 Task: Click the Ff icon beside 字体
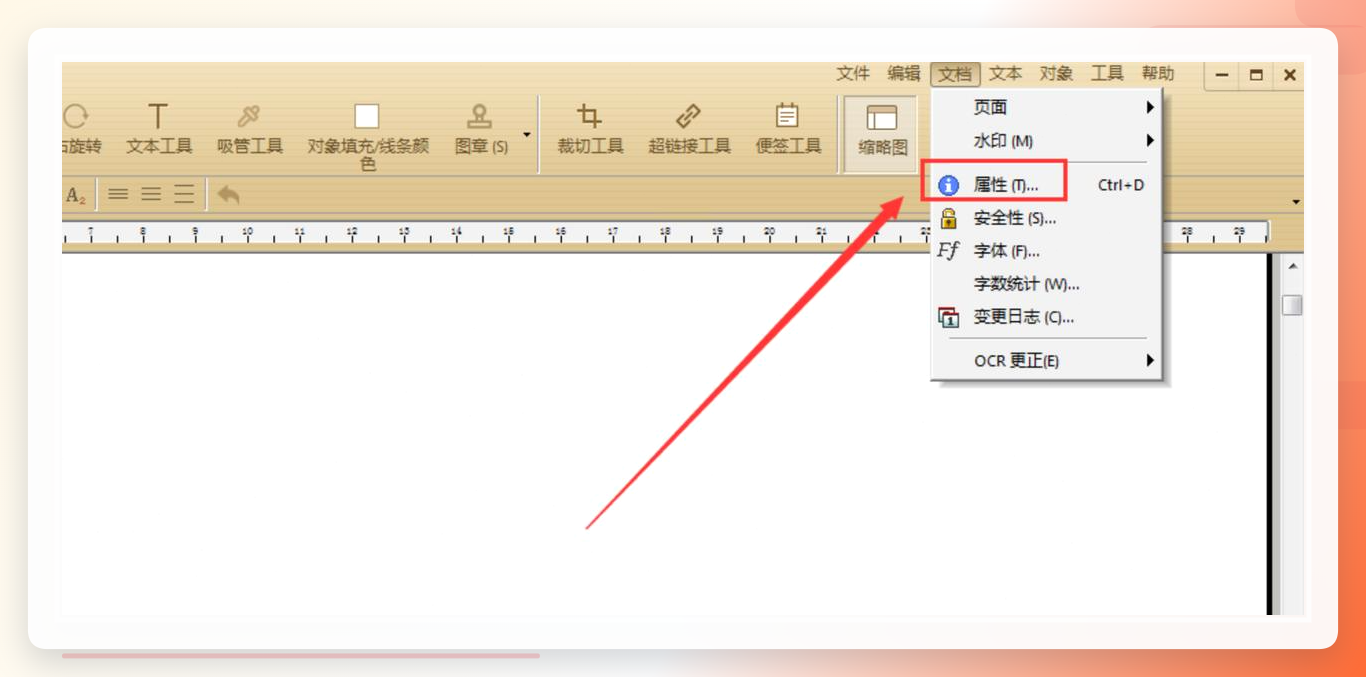948,251
